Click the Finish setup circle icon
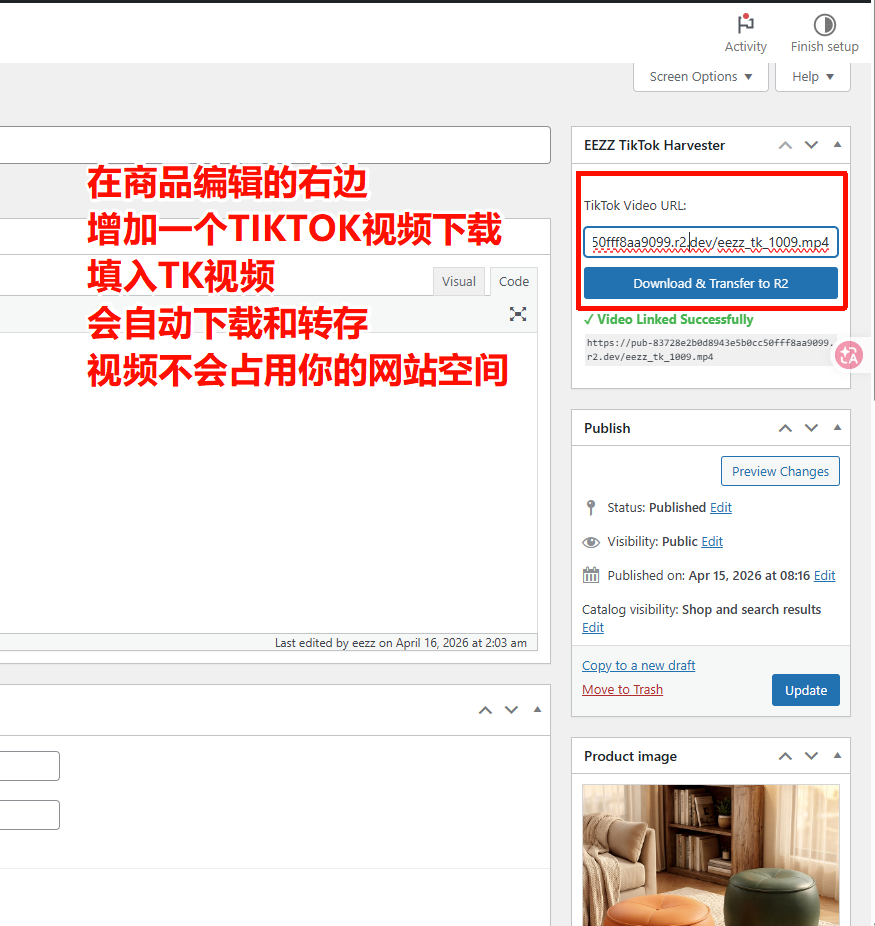Screen dimensions: 875x926 [824, 25]
